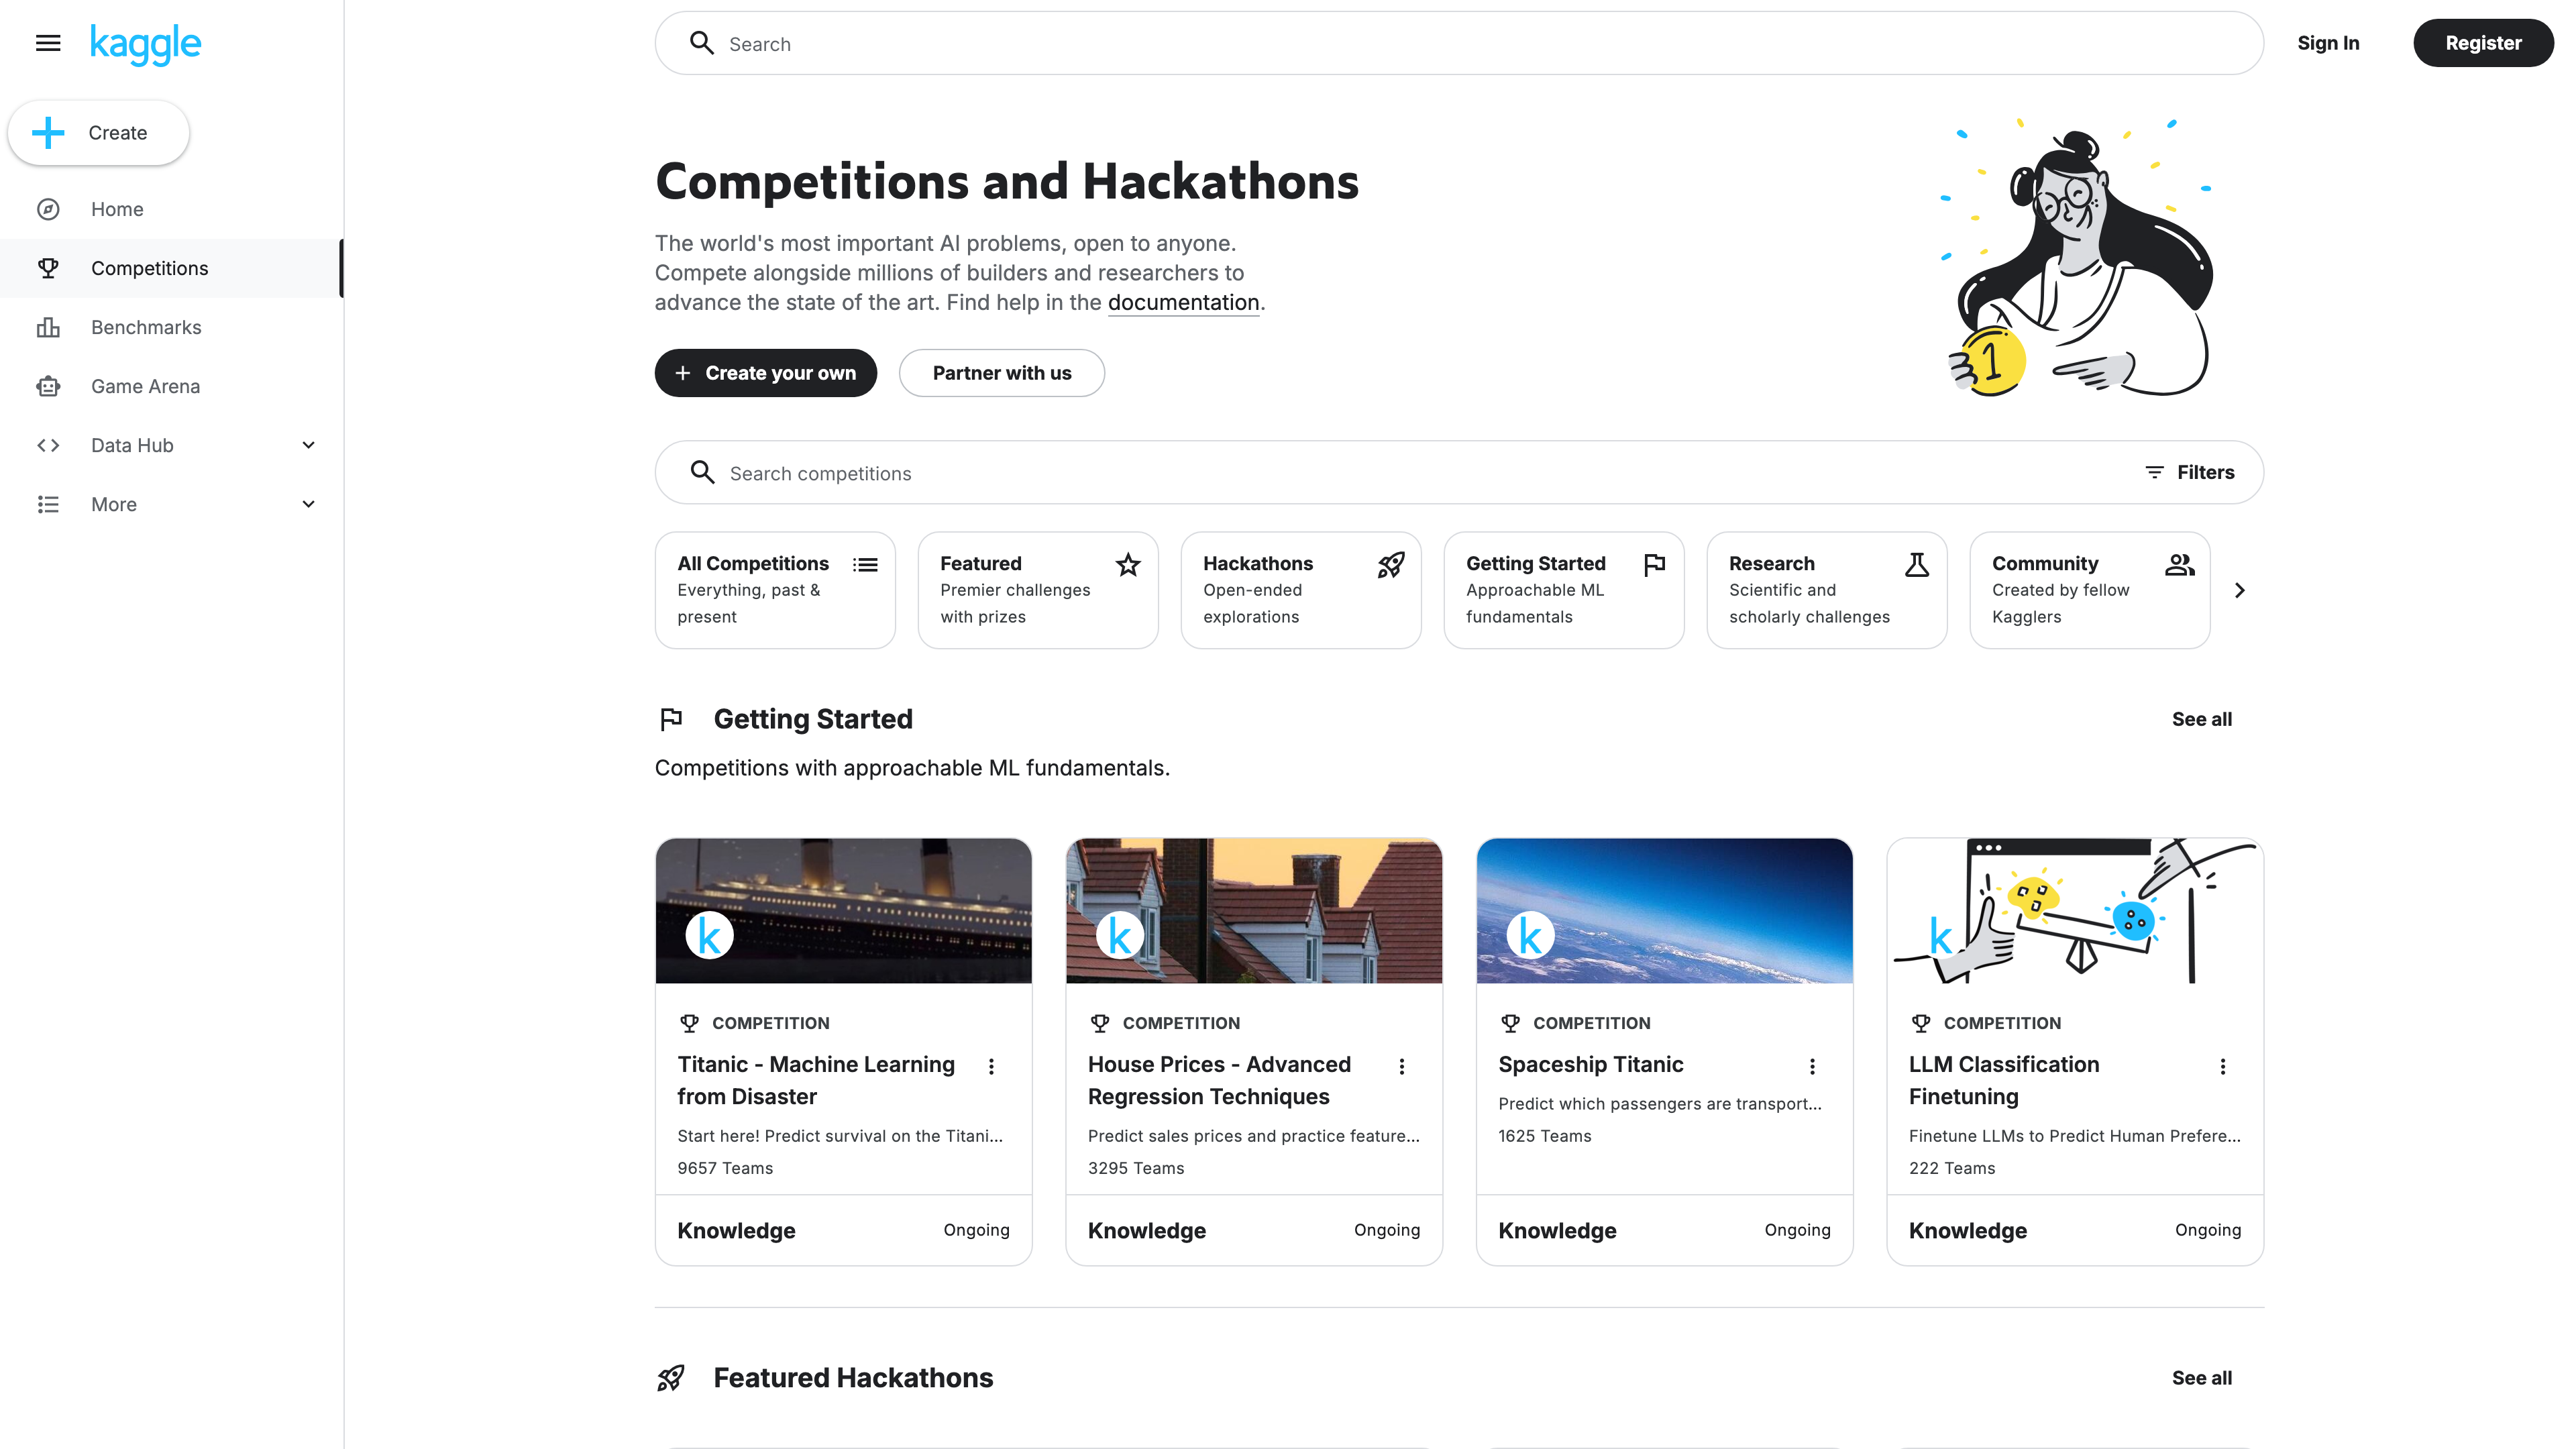
Task: Click the Home compass icon
Action: tap(48, 209)
